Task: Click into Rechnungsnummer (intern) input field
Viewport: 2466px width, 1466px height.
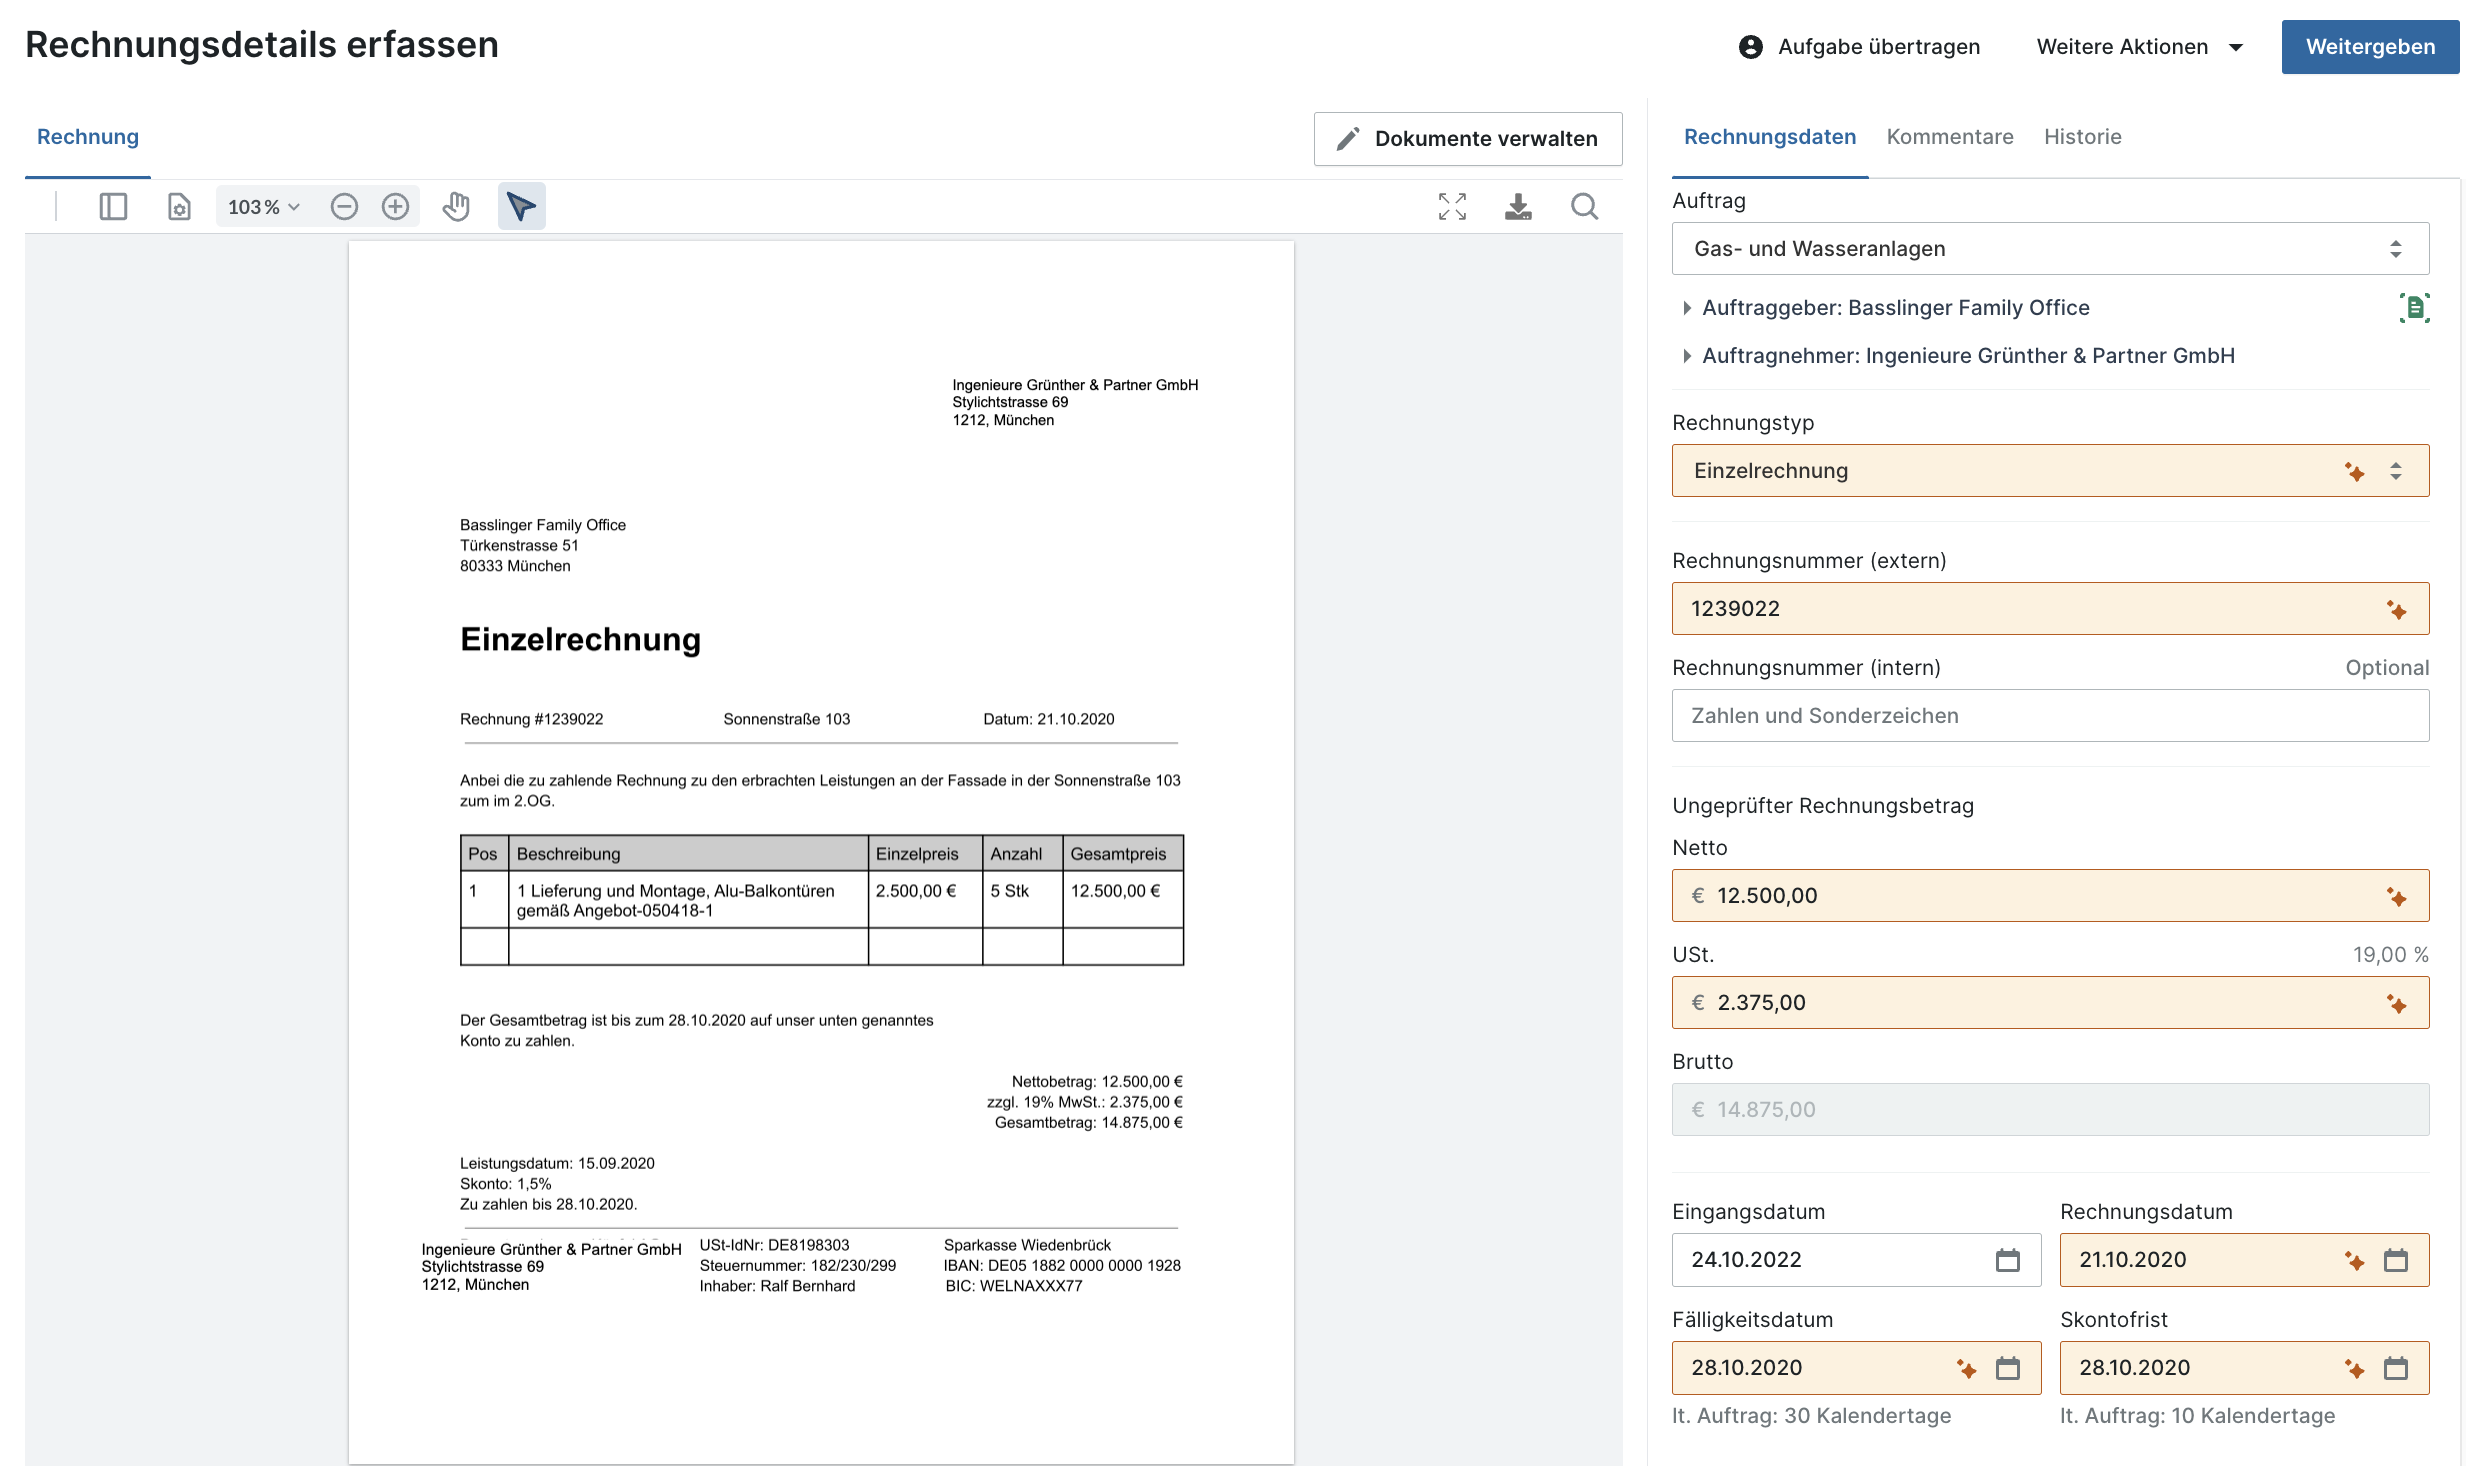Action: (2049, 716)
